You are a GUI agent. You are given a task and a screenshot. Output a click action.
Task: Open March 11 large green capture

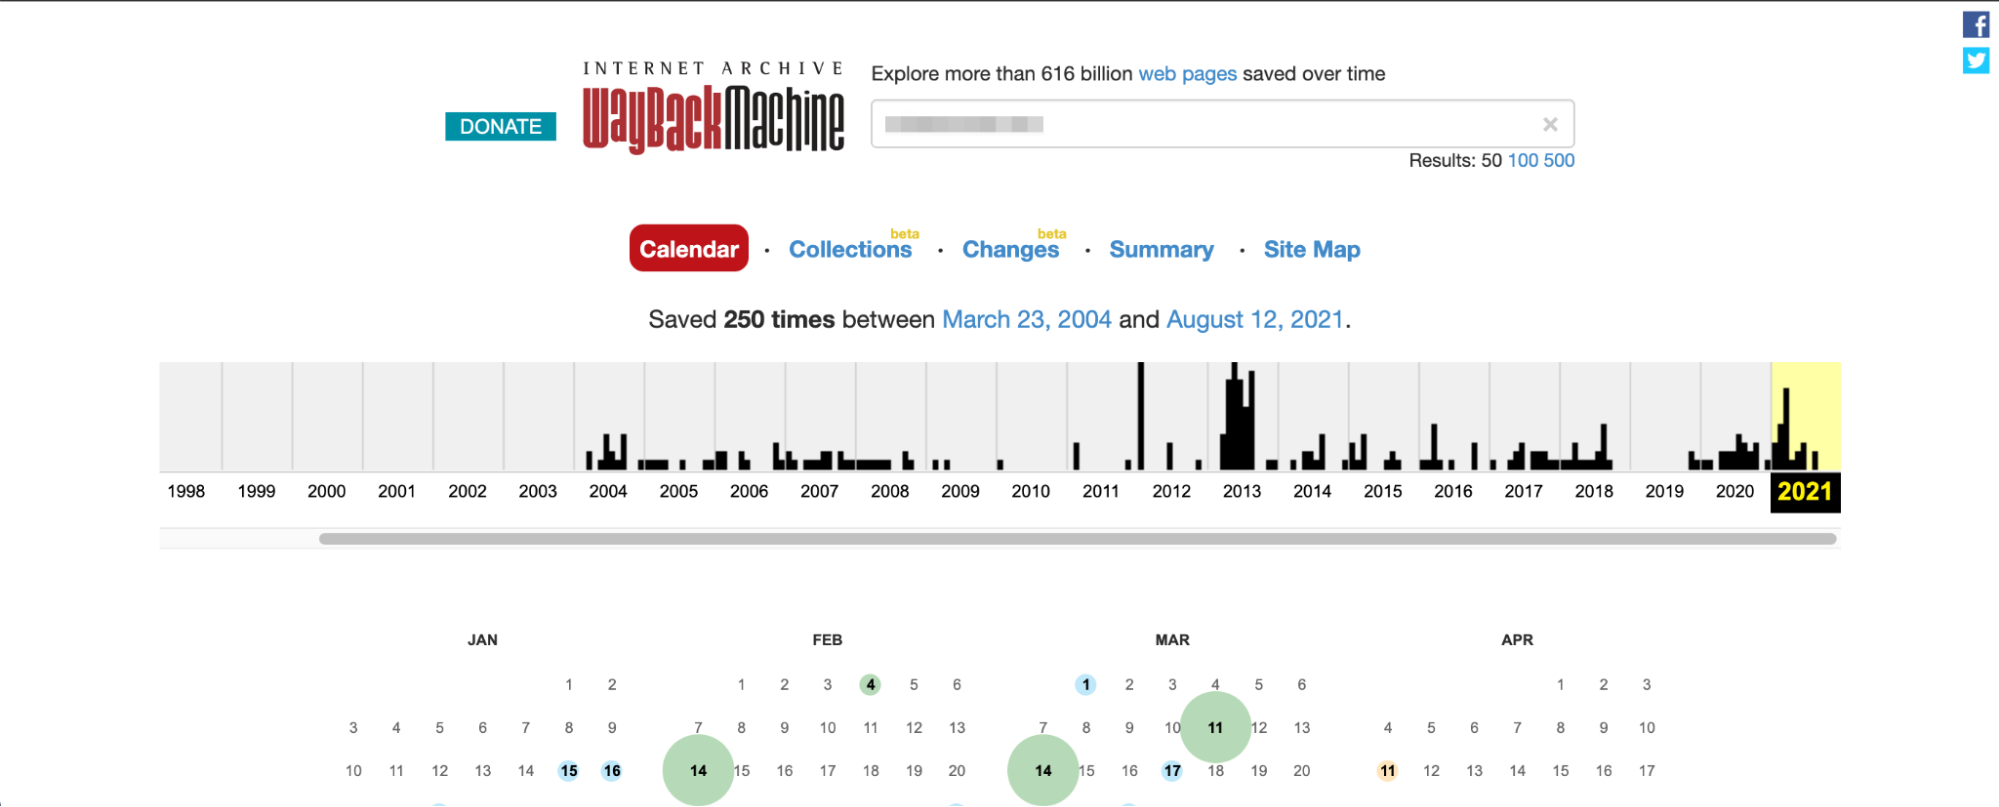point(1215,728)
